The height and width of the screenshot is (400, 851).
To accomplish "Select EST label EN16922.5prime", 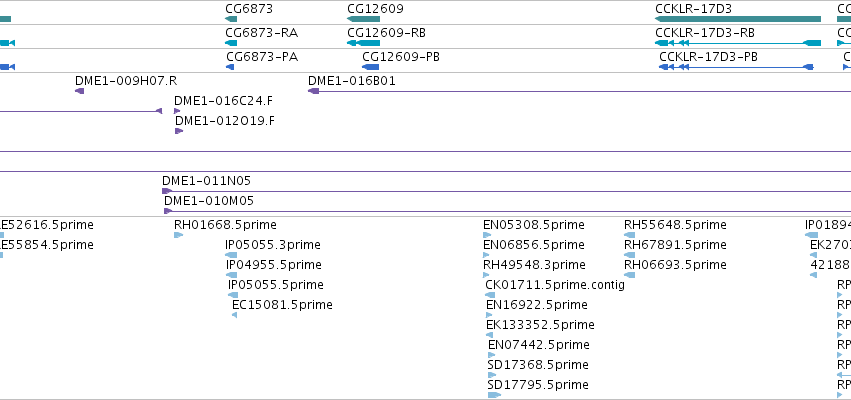I will click(x=537, y=305).
